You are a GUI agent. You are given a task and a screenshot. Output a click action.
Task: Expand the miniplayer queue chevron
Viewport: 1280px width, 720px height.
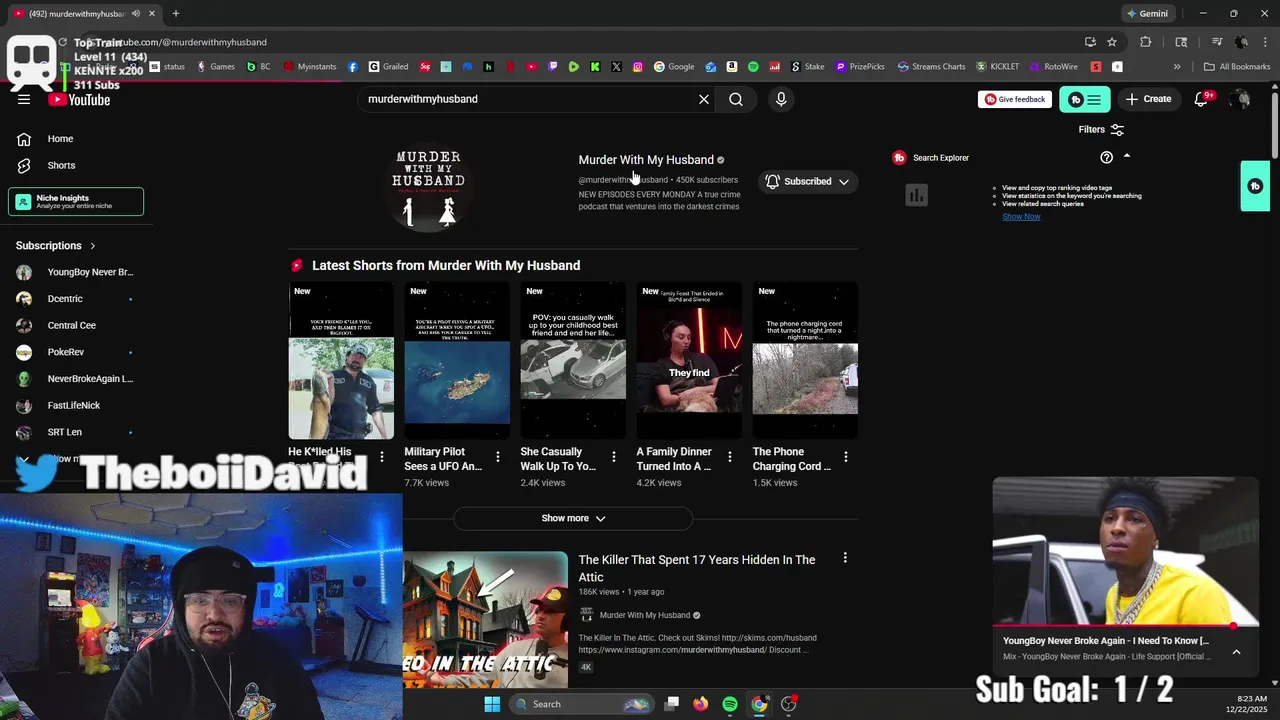click(1236, 652)
